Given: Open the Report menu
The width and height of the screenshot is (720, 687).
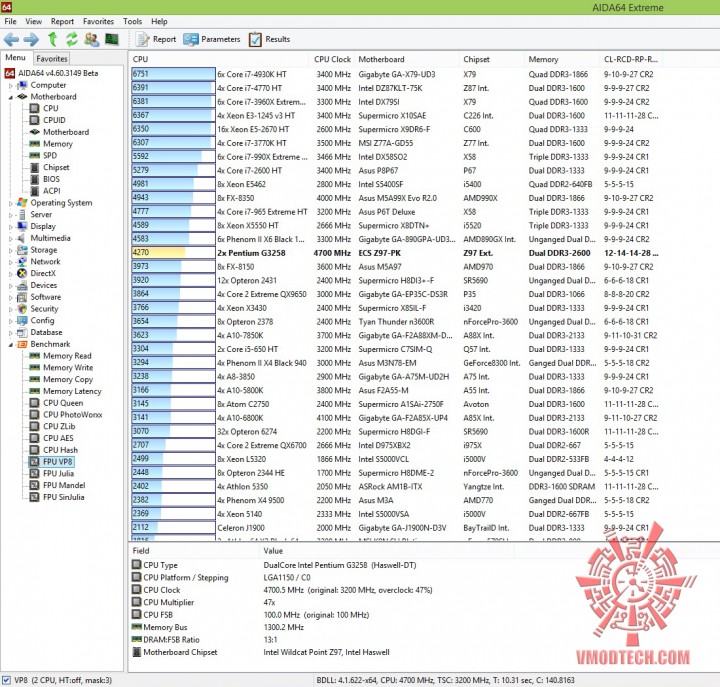Looking at the screenshot, I should coord(62,22).
